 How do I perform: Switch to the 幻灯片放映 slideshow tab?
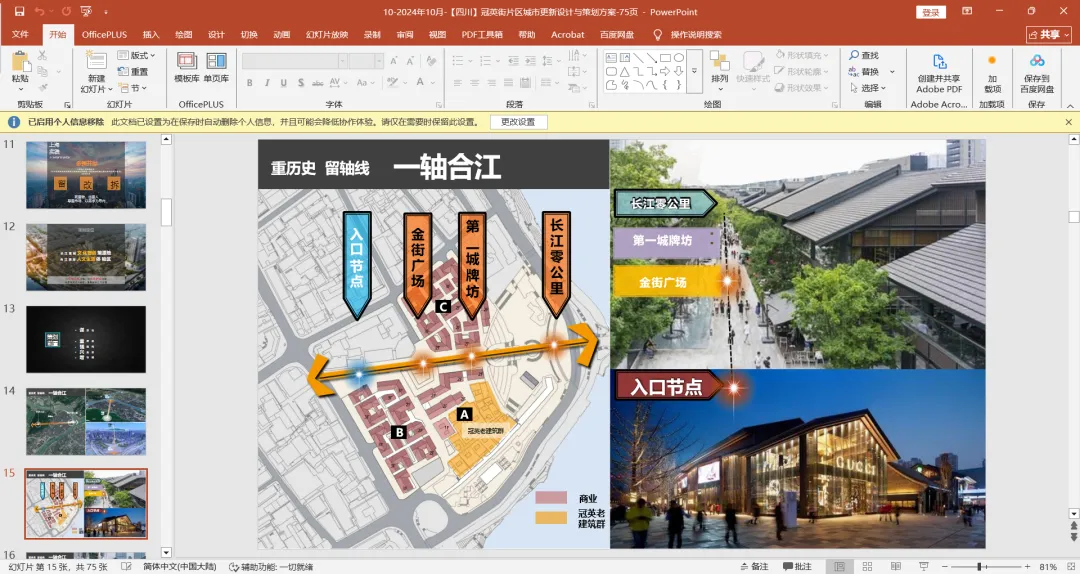[x=326, y=34]
